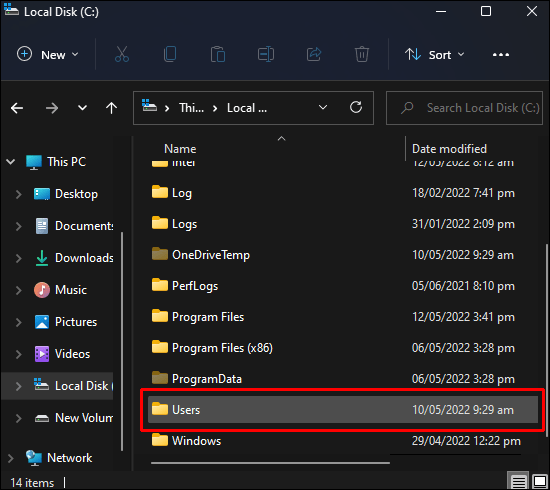Click the Search Local Disk field
Screen dimensions: 550x490
[x=464, y=108]
